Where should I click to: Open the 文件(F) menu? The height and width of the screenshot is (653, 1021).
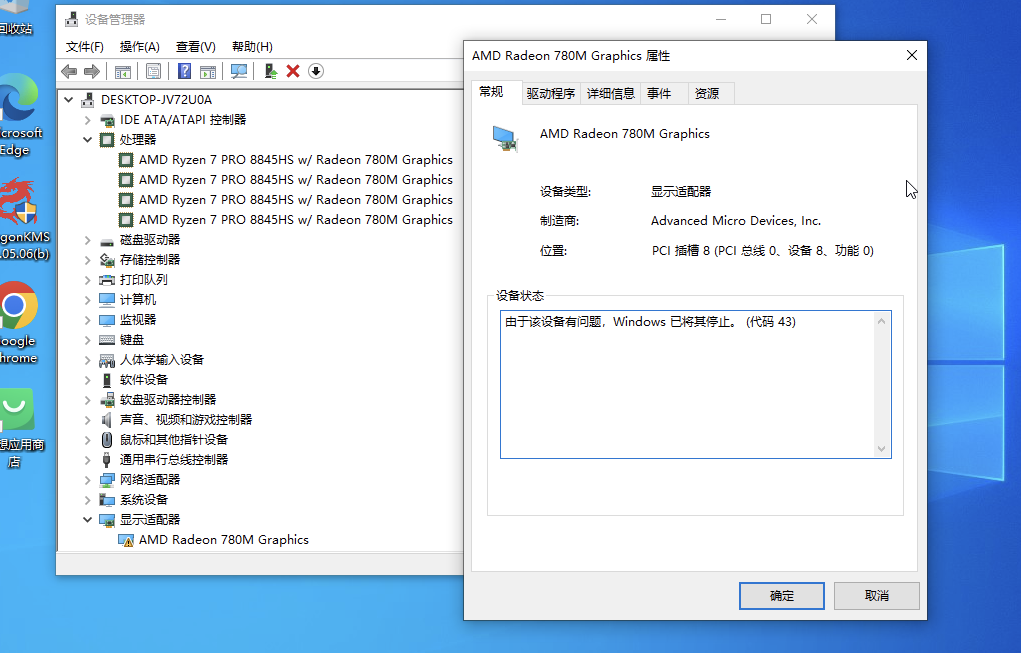tap(85, 47)
